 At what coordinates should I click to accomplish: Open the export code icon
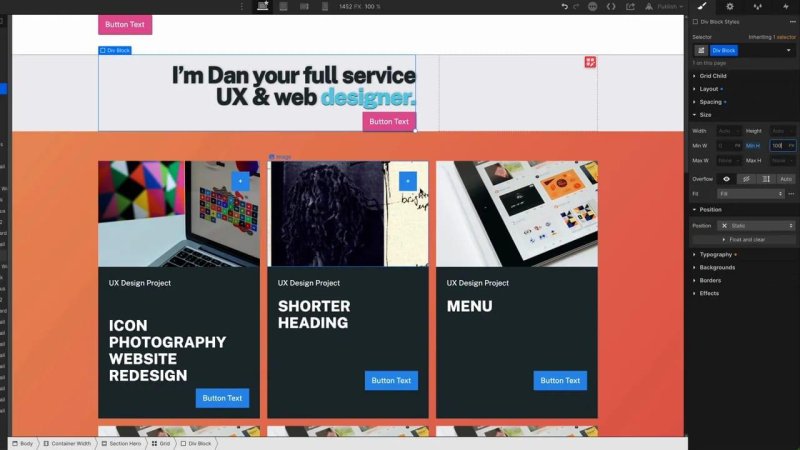point(611,6)
